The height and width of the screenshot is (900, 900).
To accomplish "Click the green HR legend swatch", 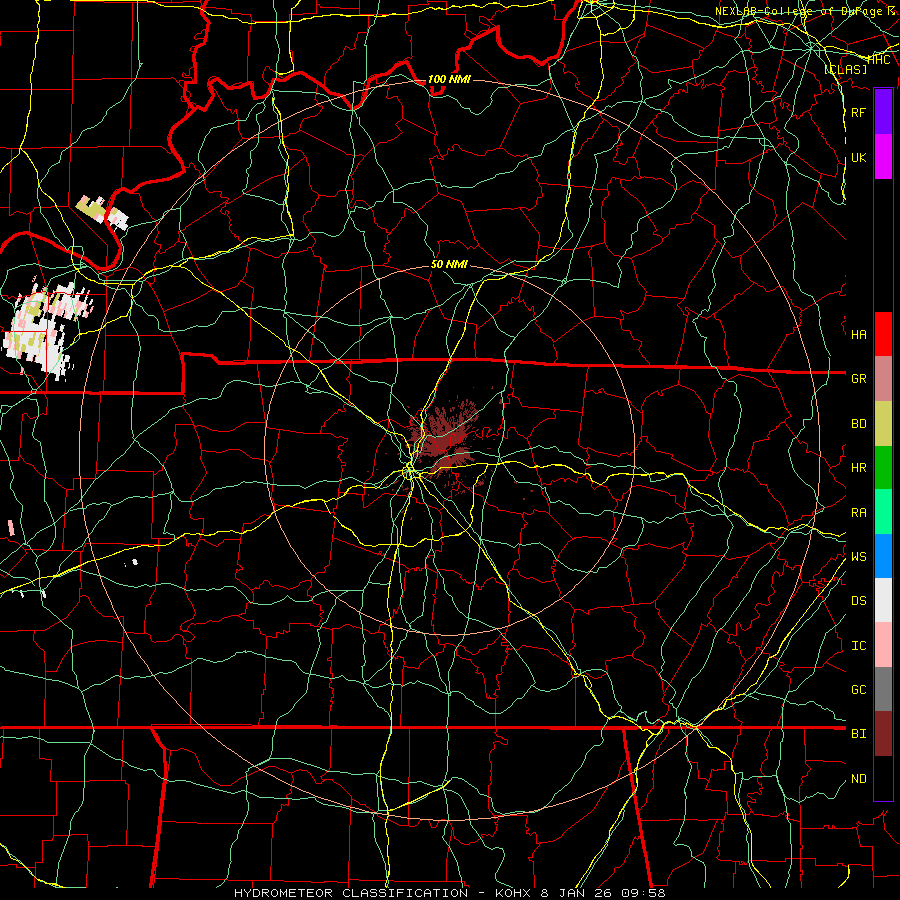I will [x=883, y=468].
